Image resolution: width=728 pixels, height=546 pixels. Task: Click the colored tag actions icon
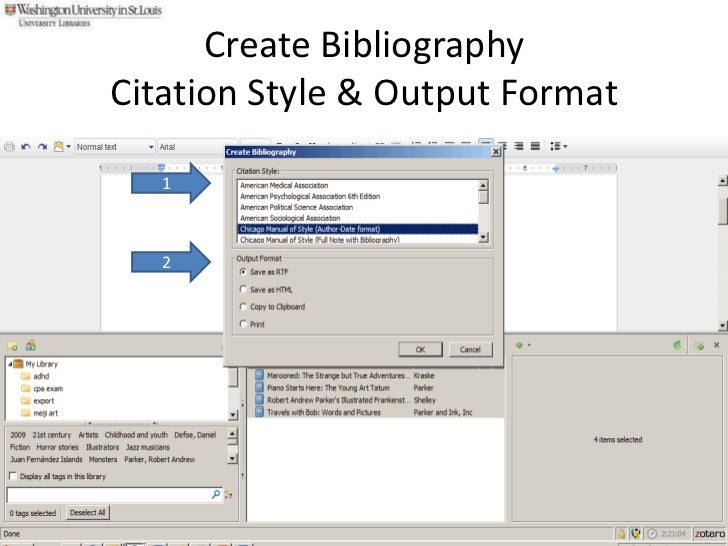coord(228,495)
